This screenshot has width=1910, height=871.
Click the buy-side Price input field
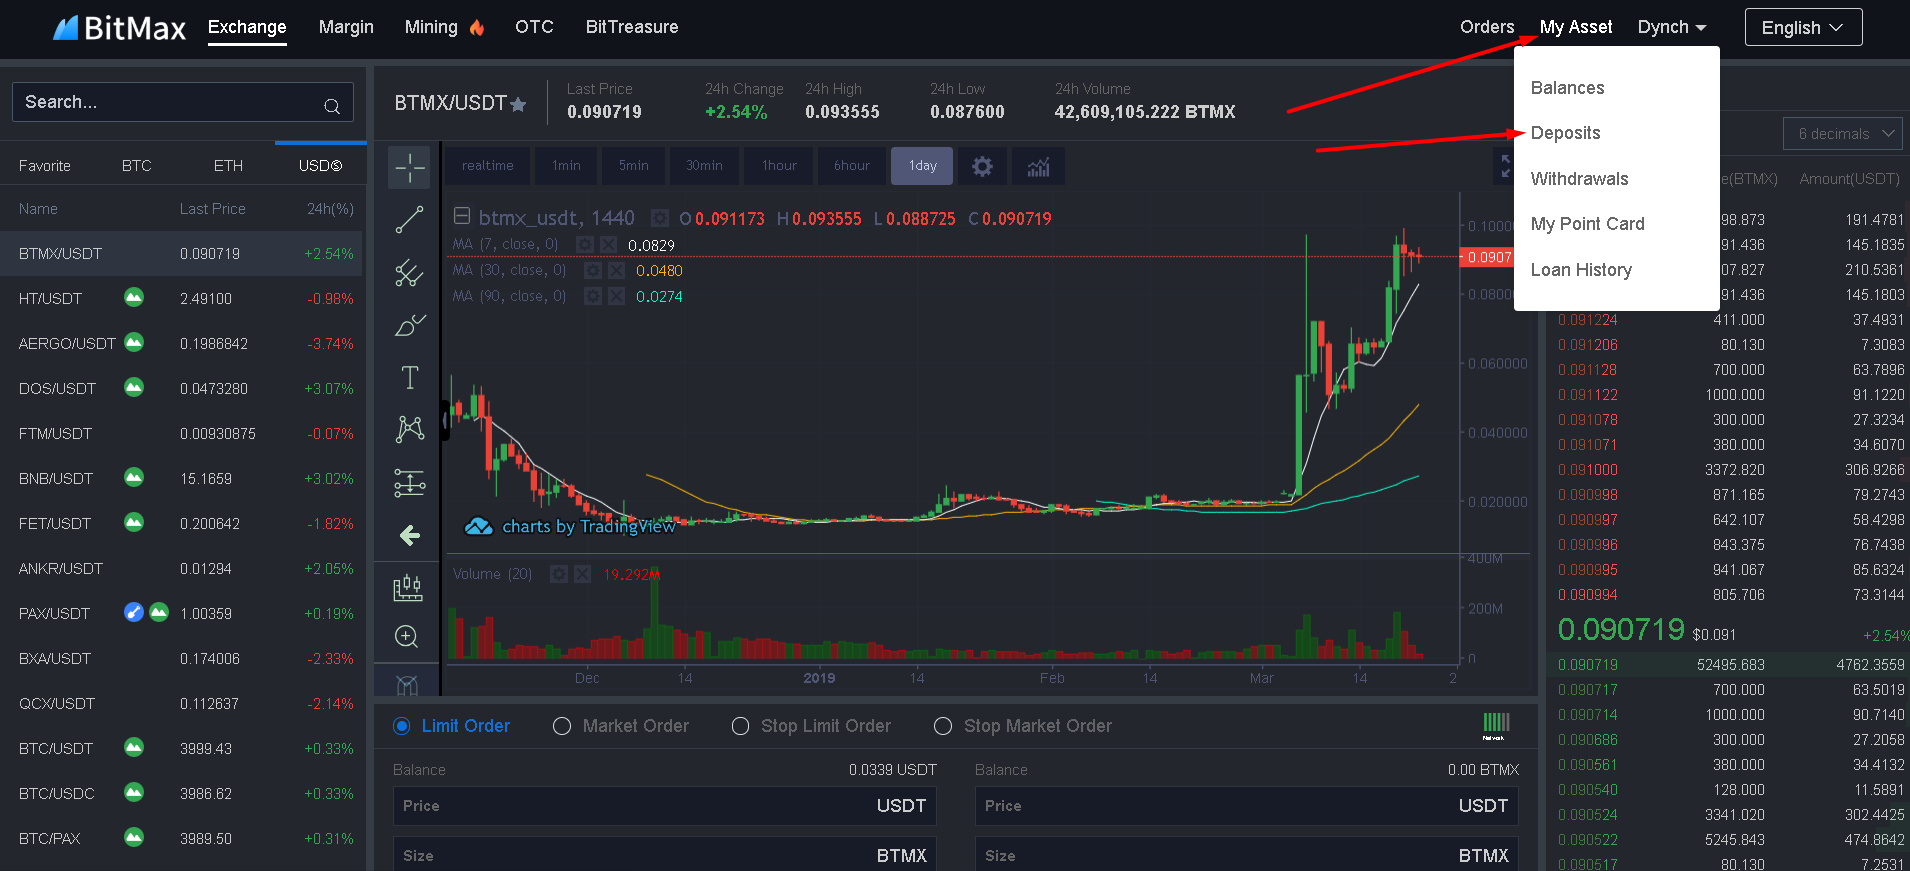(665, 806)
